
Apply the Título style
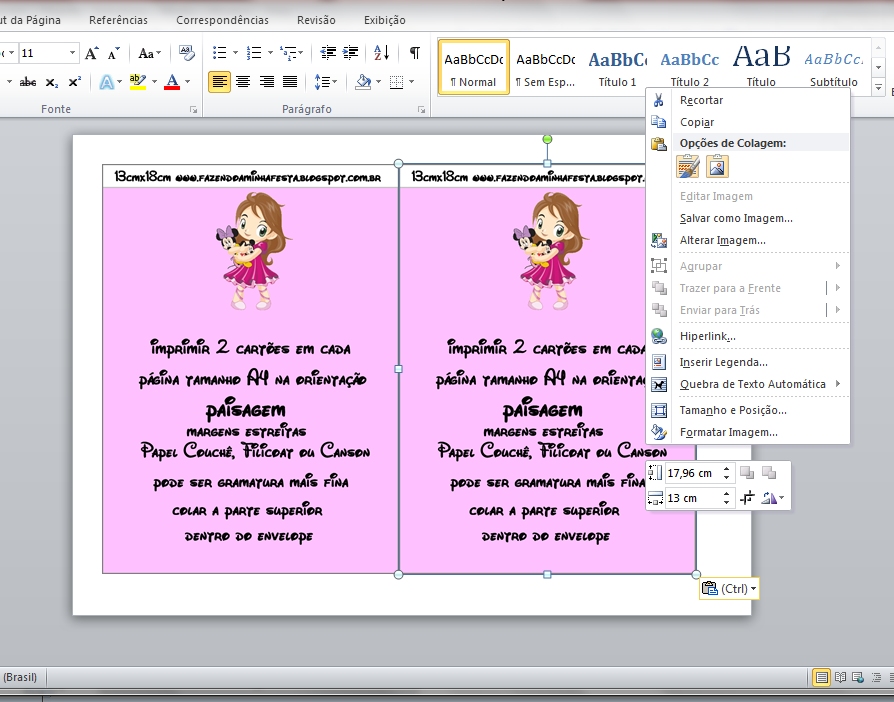761,67
